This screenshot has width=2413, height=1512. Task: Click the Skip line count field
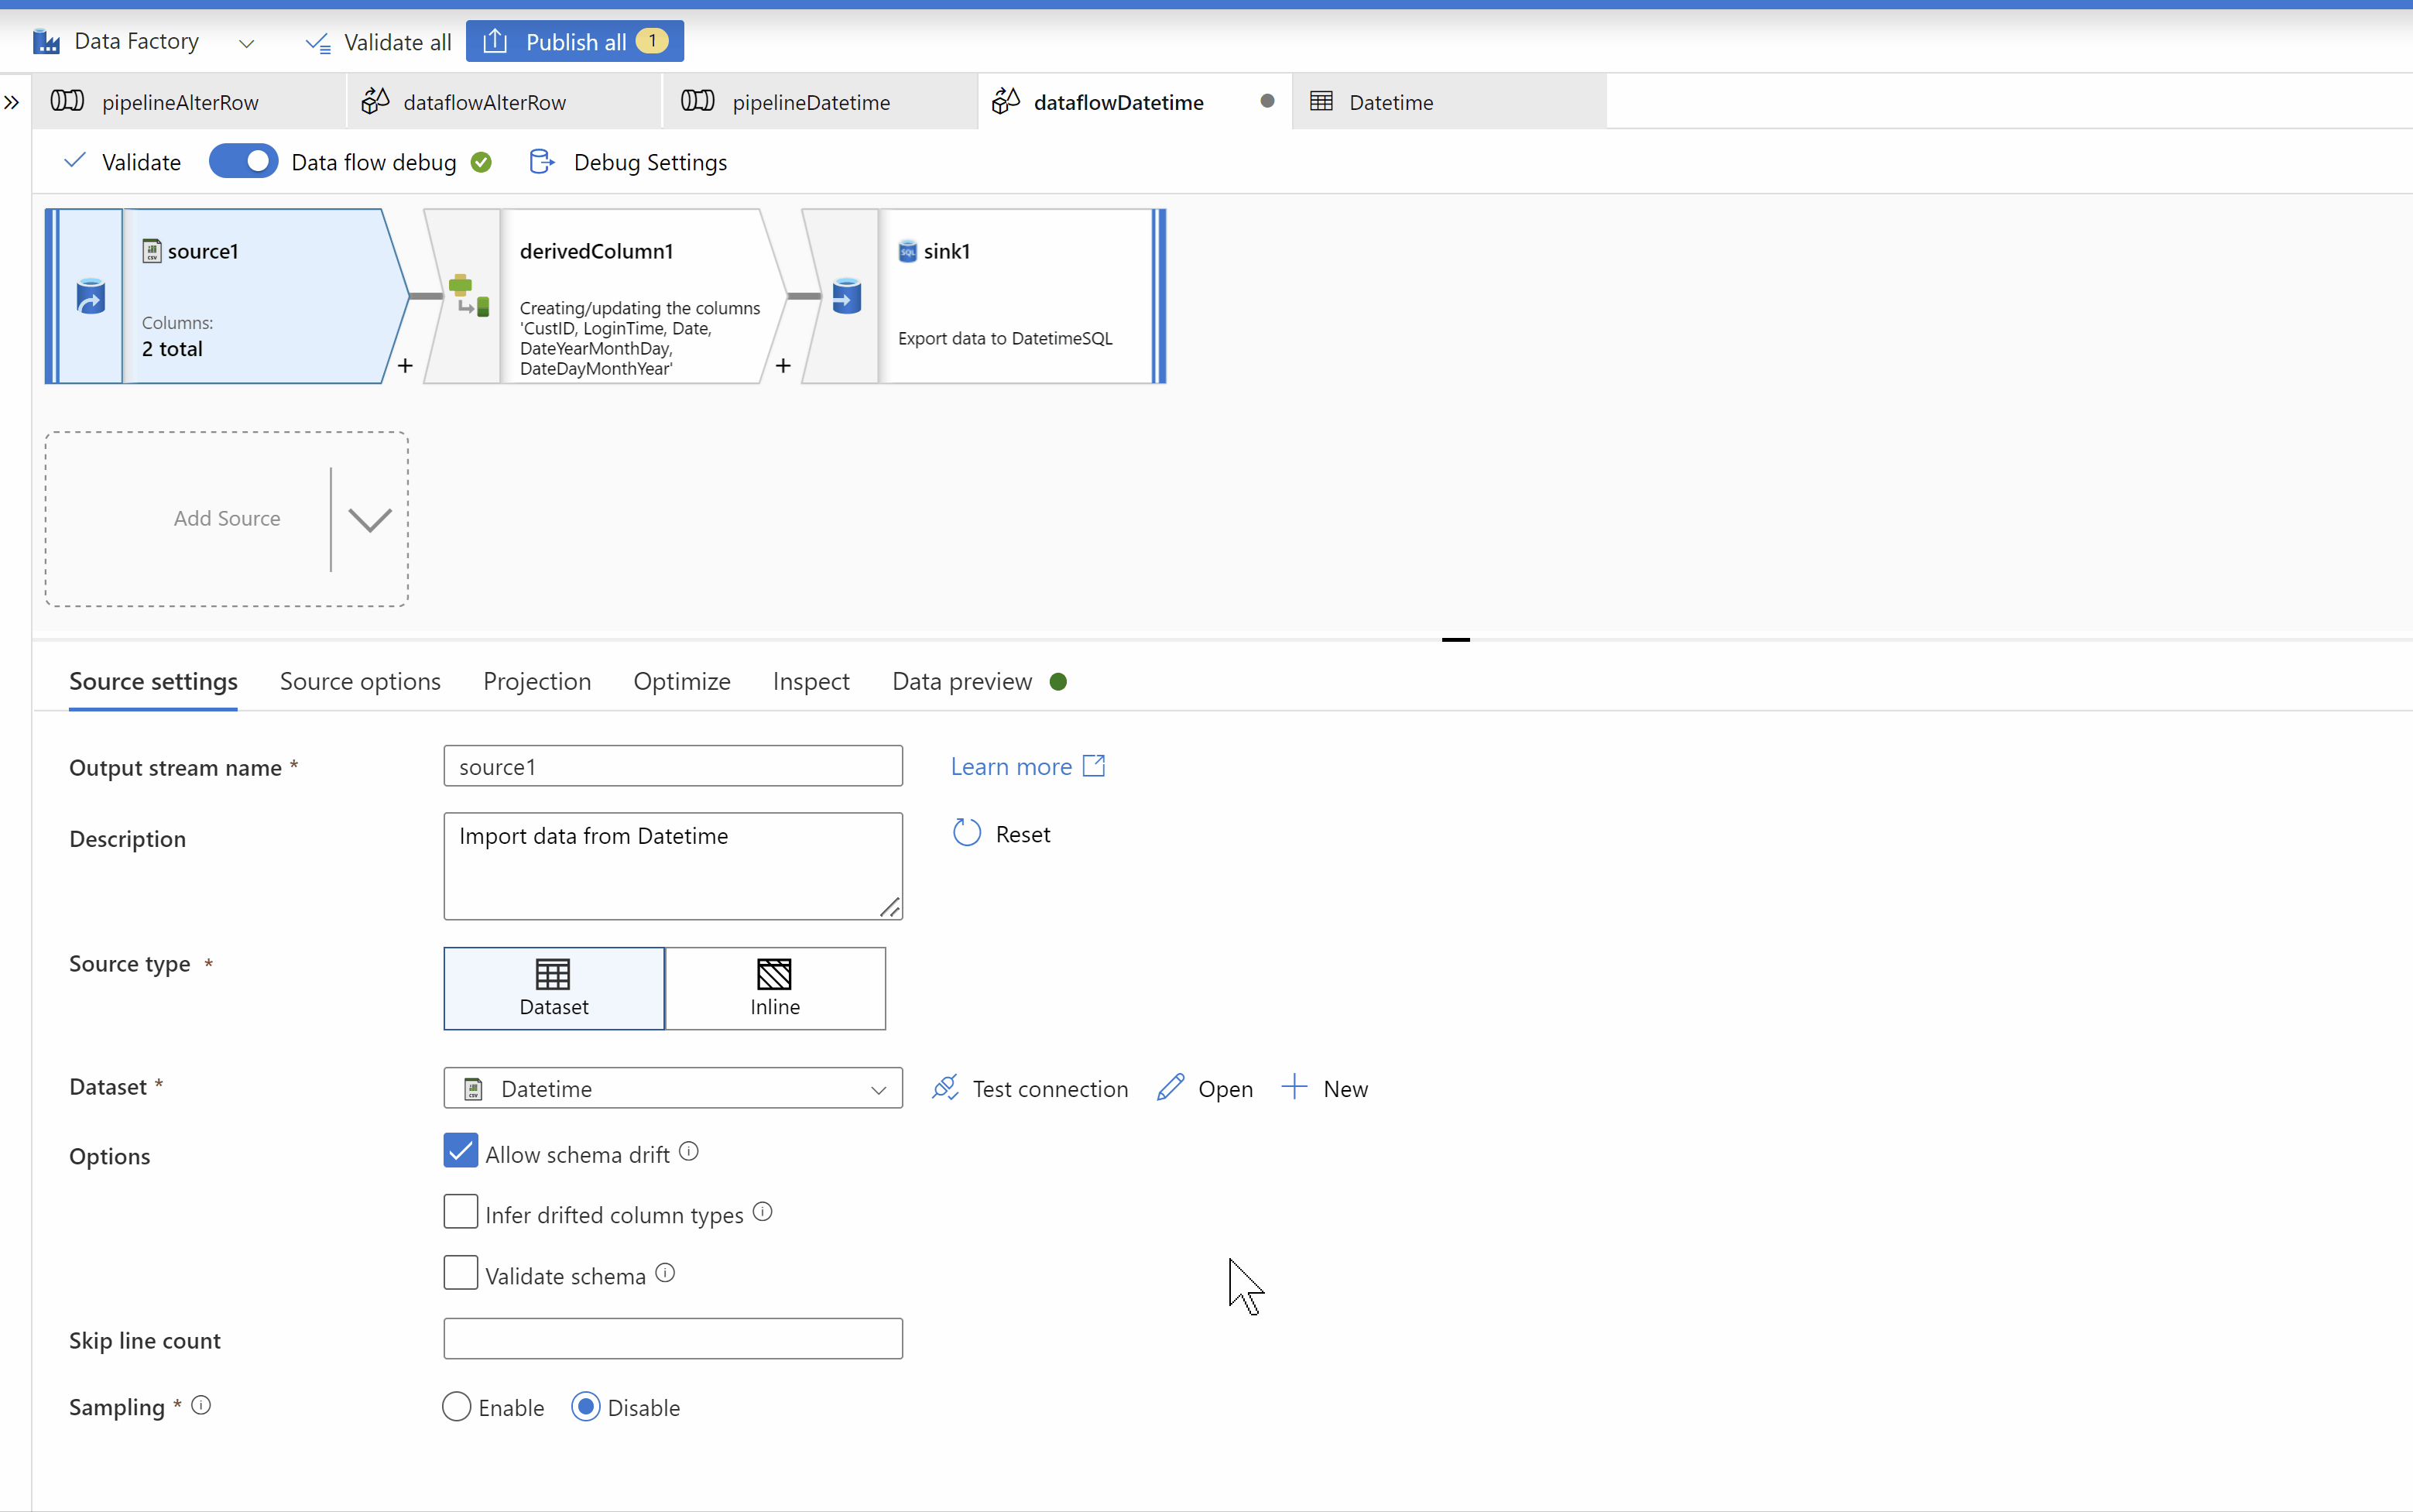click(672, 1338)
